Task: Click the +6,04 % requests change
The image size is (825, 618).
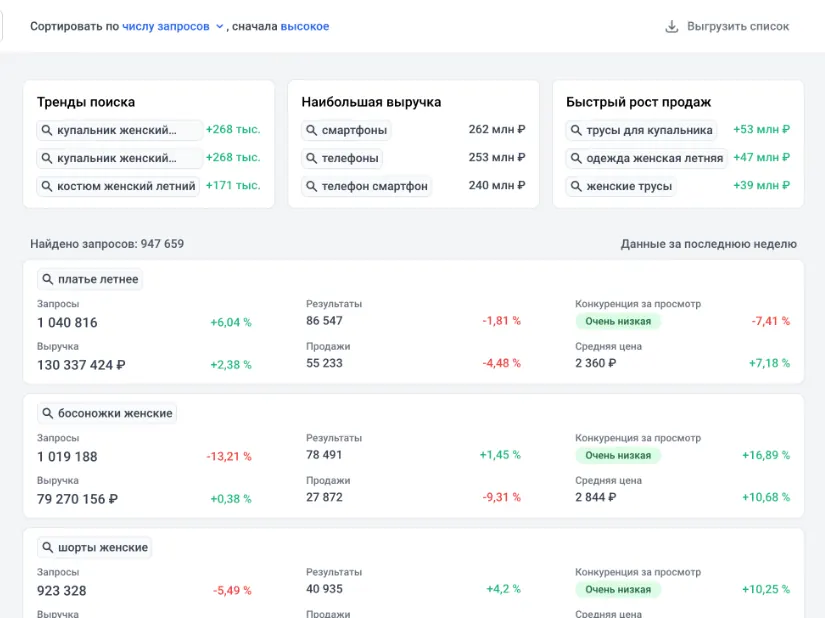Action: 231,322
